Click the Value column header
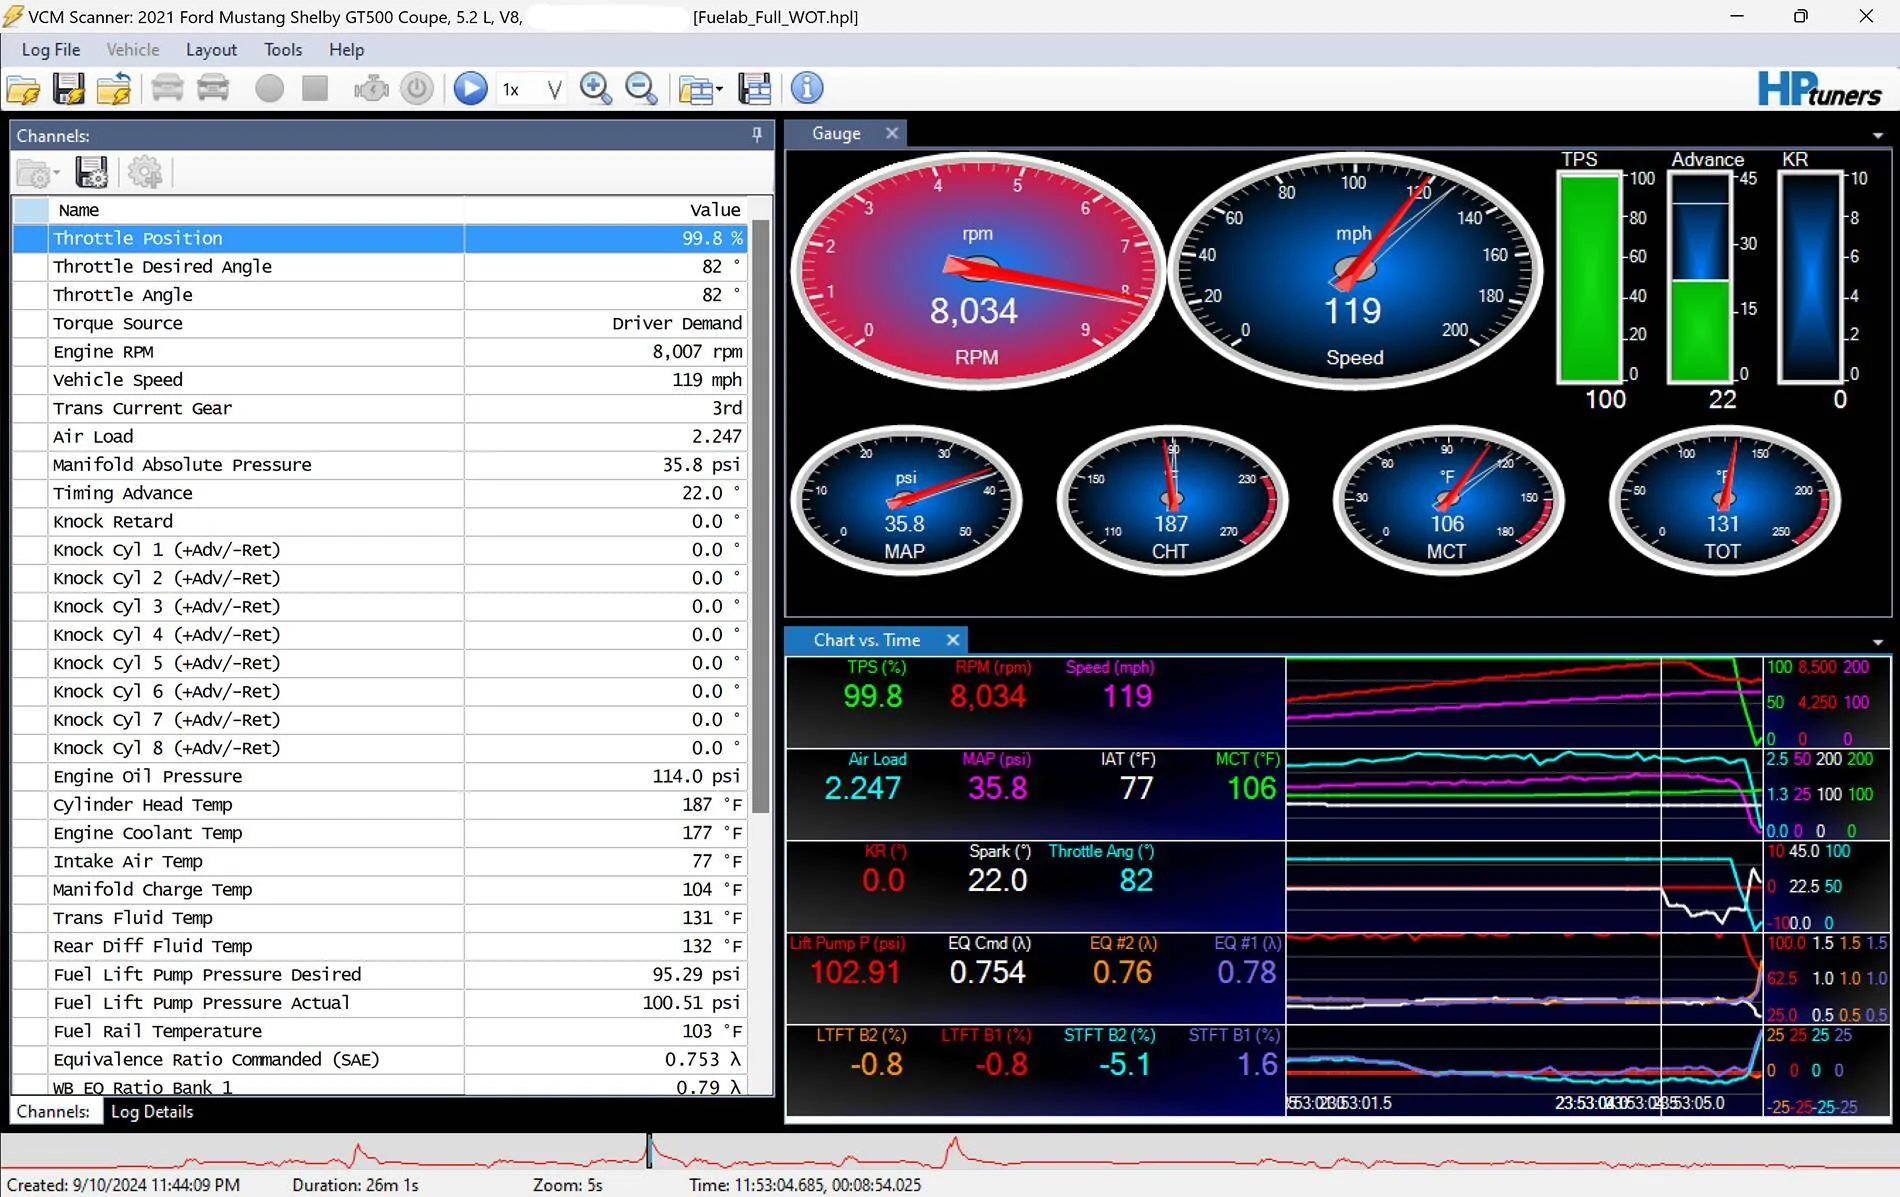 [605, 210]
